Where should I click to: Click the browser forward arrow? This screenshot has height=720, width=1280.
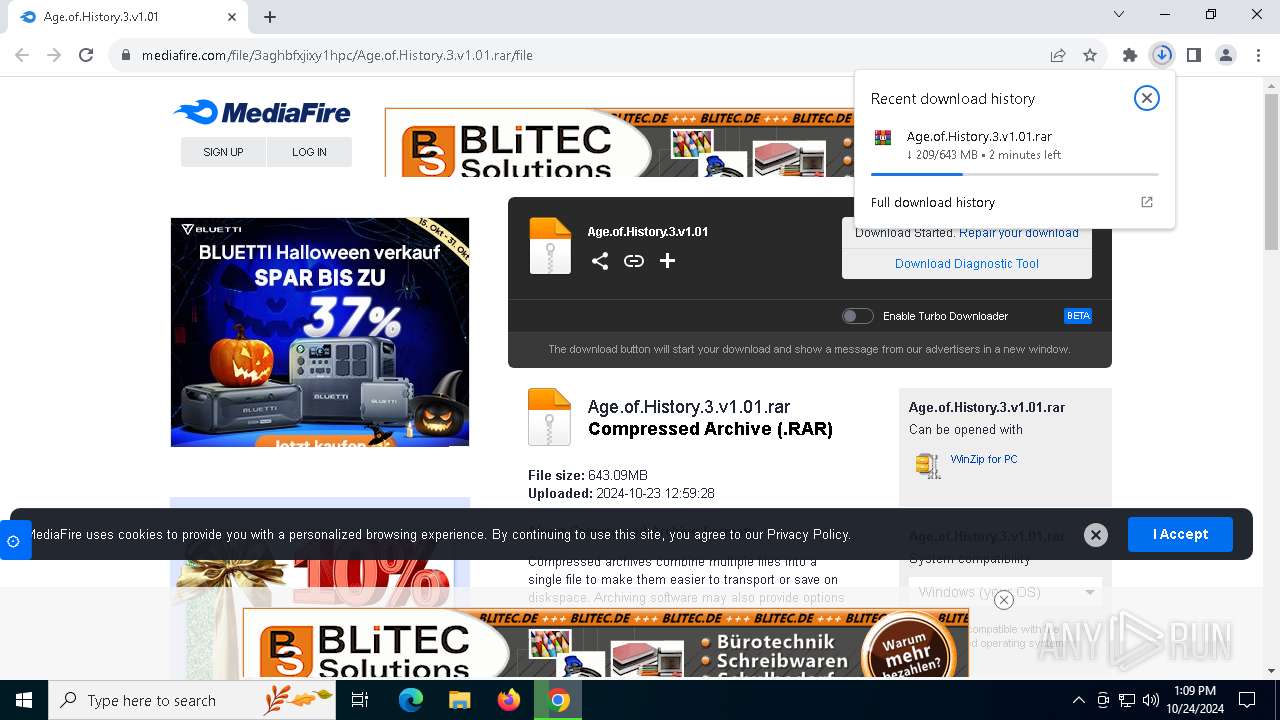(x=54, y=55)
